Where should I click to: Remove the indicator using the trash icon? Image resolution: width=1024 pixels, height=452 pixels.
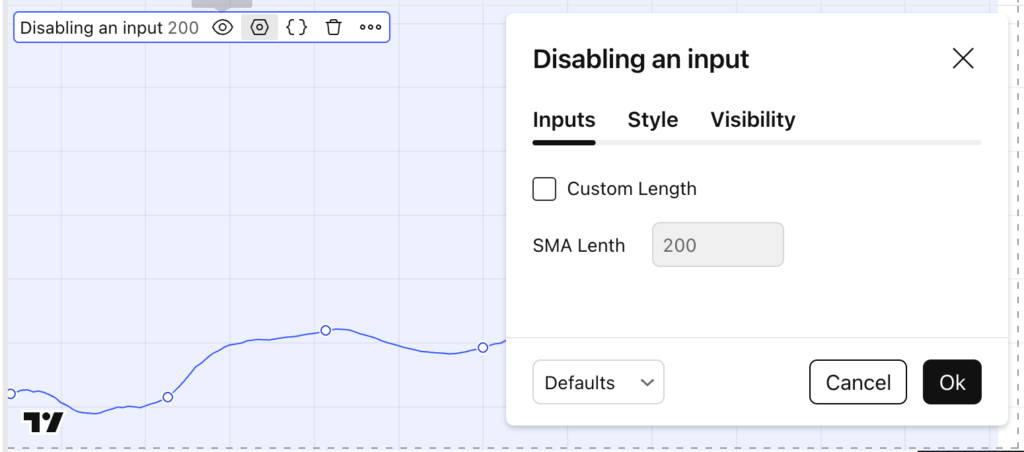[x=334, y=28]
